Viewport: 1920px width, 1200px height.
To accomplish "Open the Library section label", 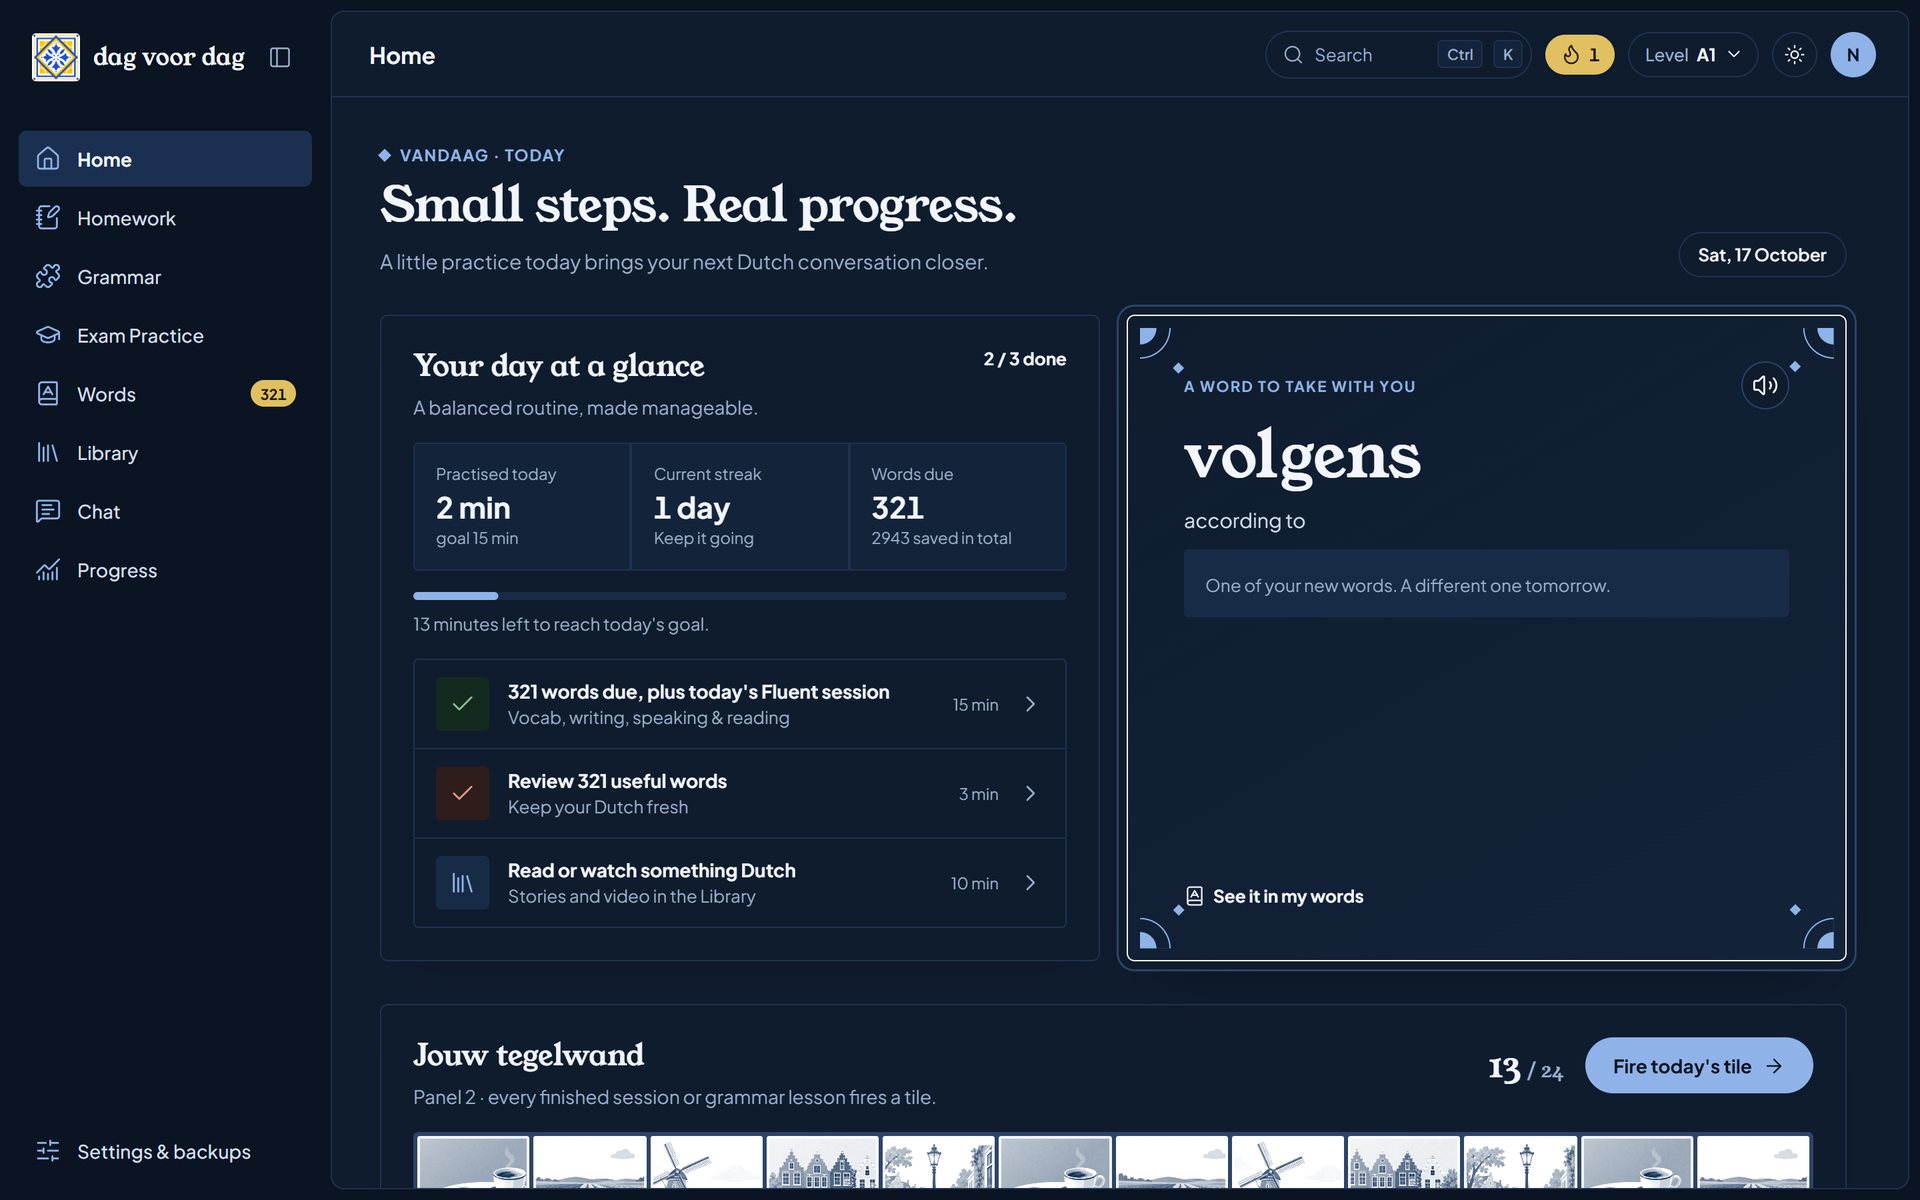I will click(107, 453).
